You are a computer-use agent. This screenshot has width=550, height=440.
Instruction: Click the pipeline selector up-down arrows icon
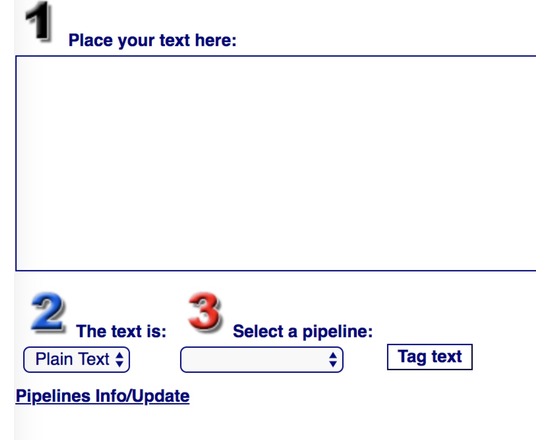333,360
